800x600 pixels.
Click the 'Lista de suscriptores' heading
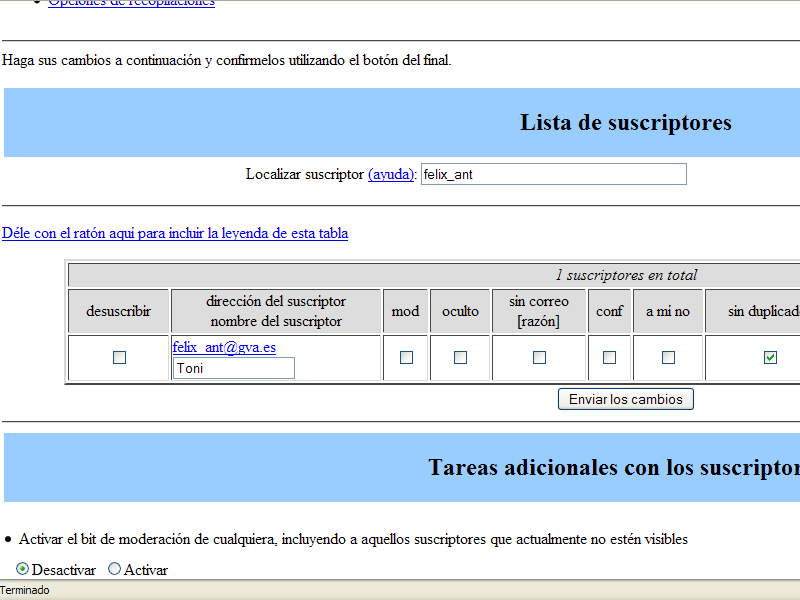coord(625,123)
